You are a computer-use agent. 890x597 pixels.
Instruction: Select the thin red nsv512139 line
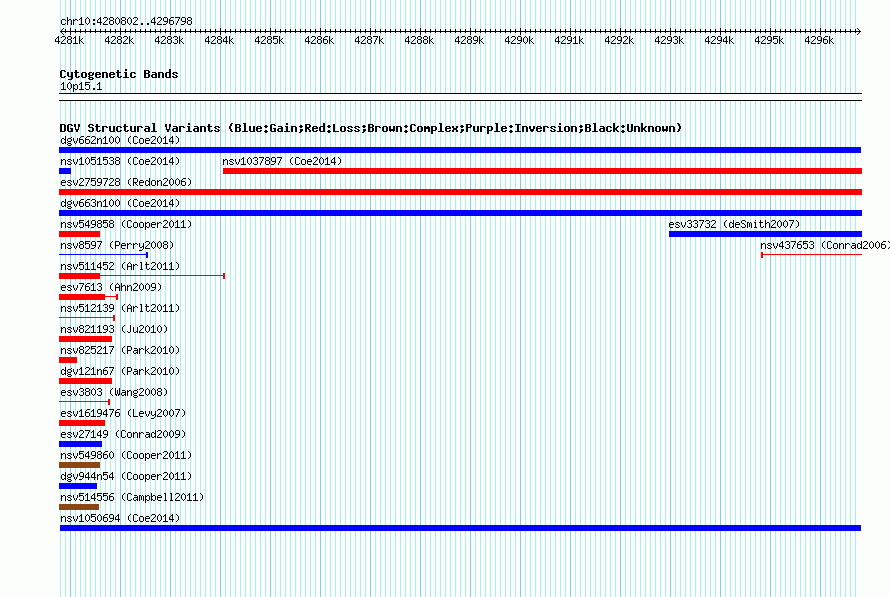(x=87, y=318)
